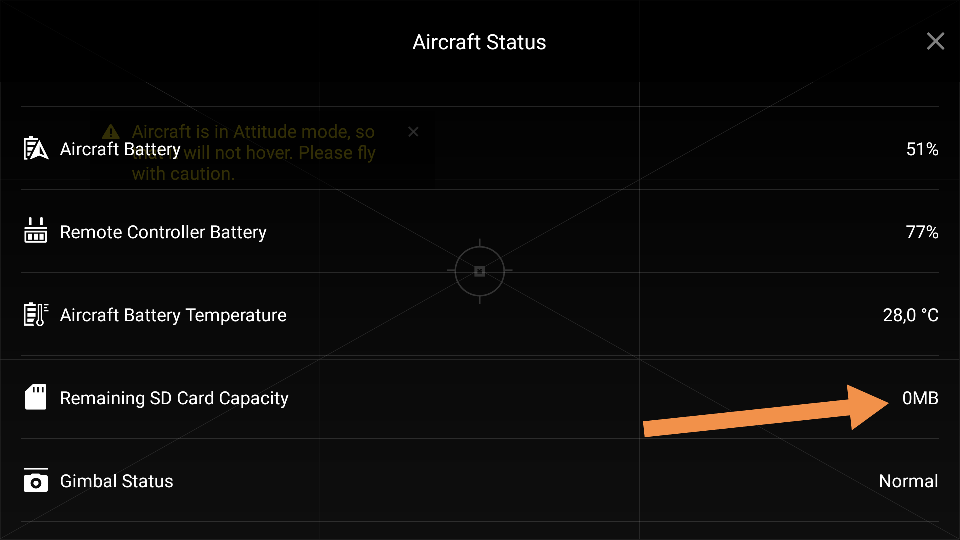
Task: Click the 77% controller battery value
Action: click(922, 232)
